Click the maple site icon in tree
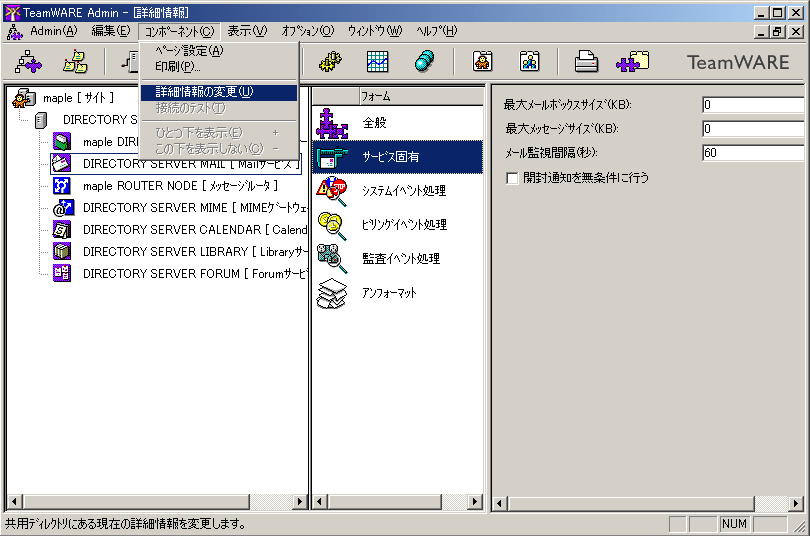 24,98
